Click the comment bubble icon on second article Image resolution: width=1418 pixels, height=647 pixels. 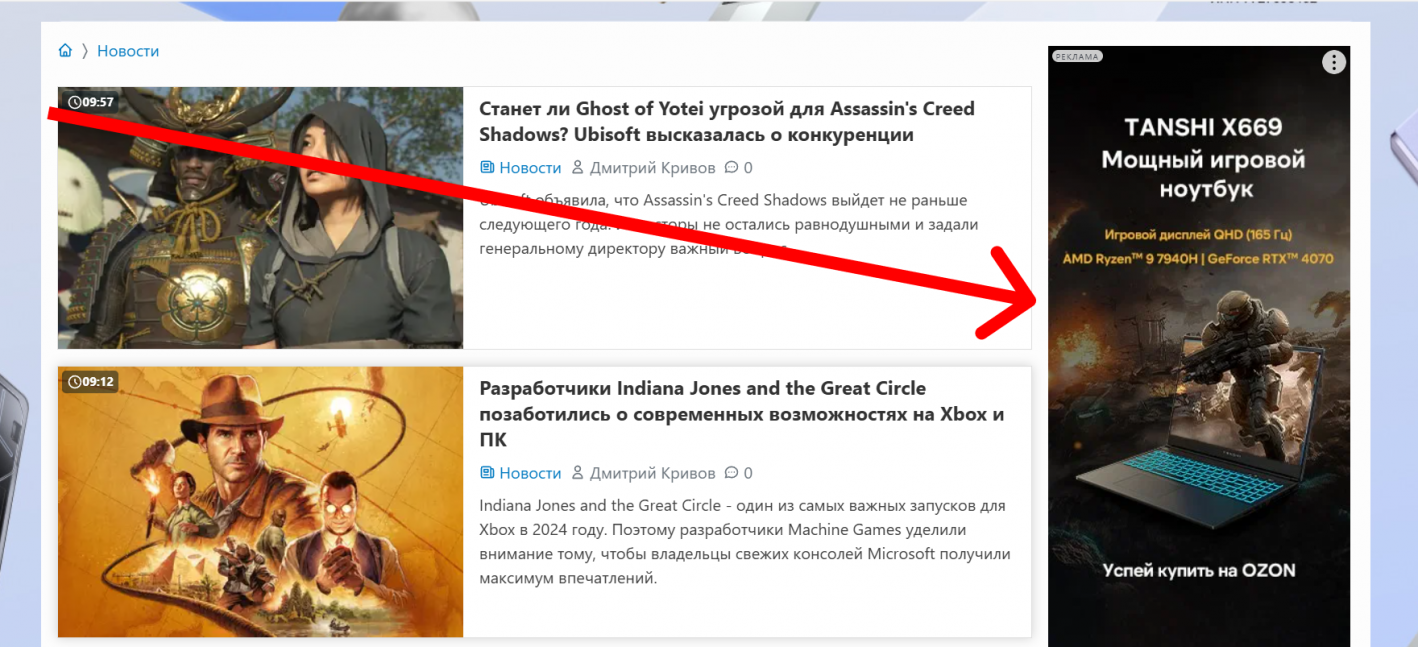[731, 473]
